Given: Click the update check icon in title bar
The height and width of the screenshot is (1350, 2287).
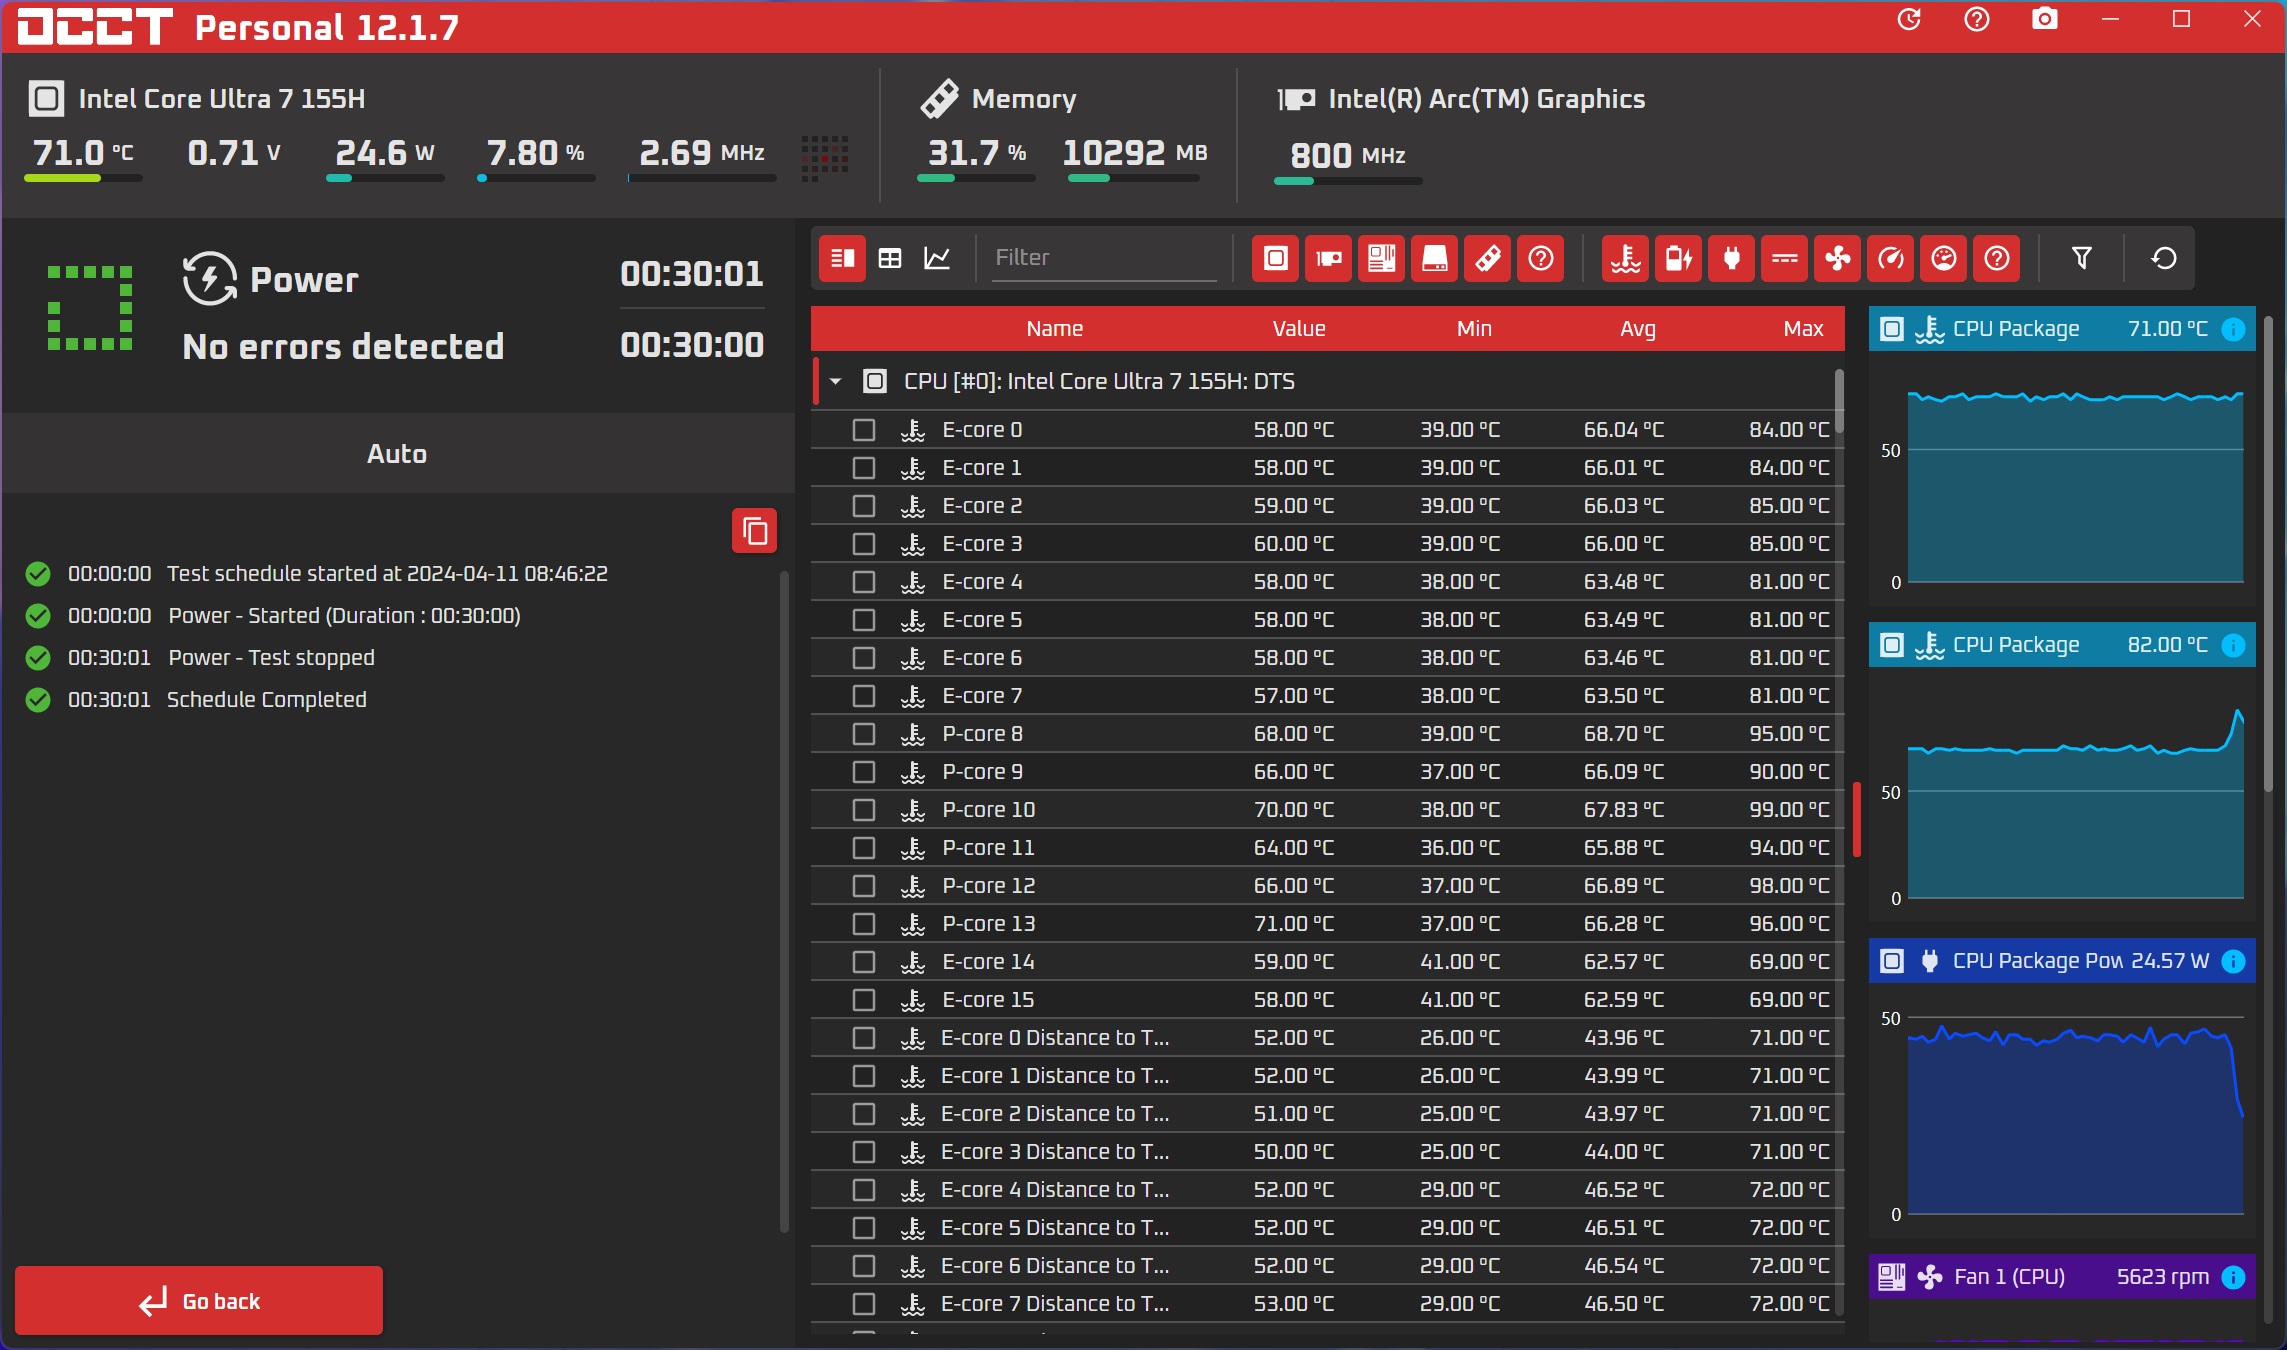Looking at the screenshot, I should click(x=1909, y=20).
